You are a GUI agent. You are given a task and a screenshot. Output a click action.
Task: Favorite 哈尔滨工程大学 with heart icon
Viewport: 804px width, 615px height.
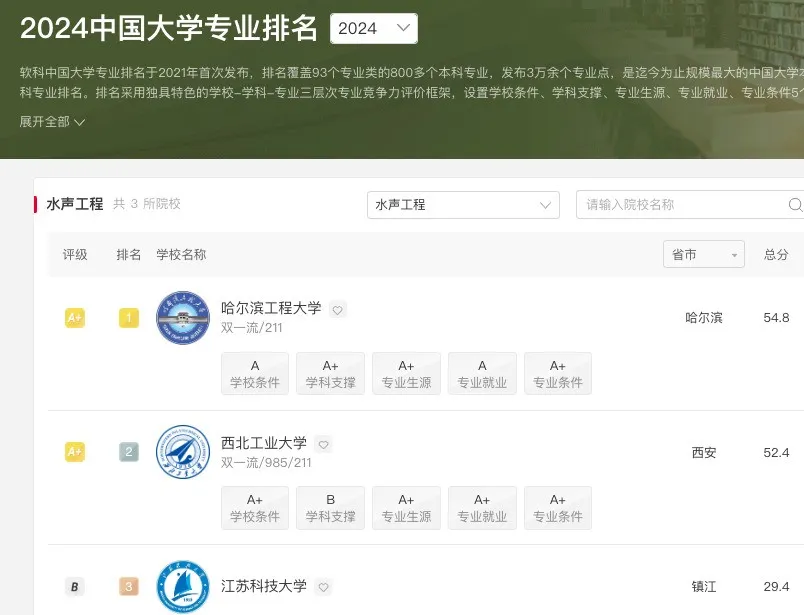pos(337,310)
